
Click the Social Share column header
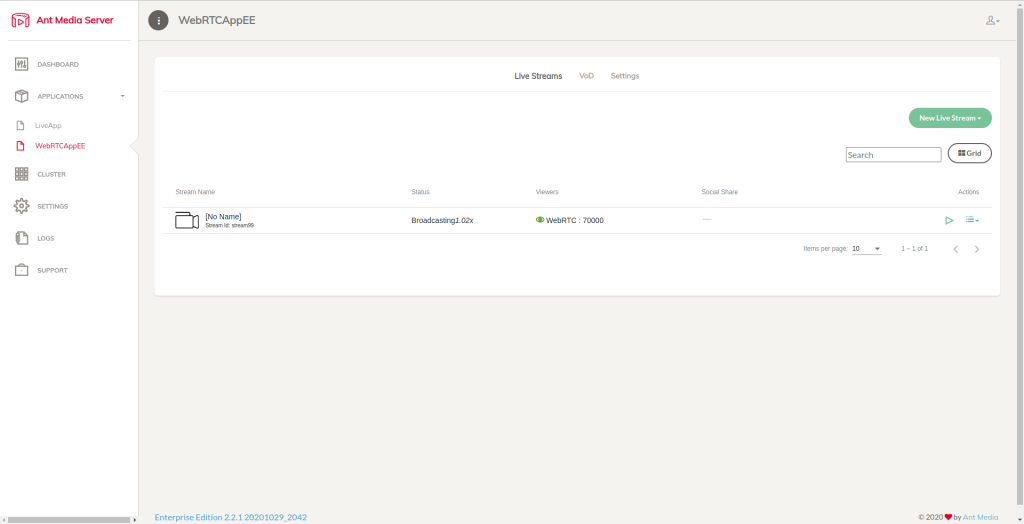[x=720, y=191]
